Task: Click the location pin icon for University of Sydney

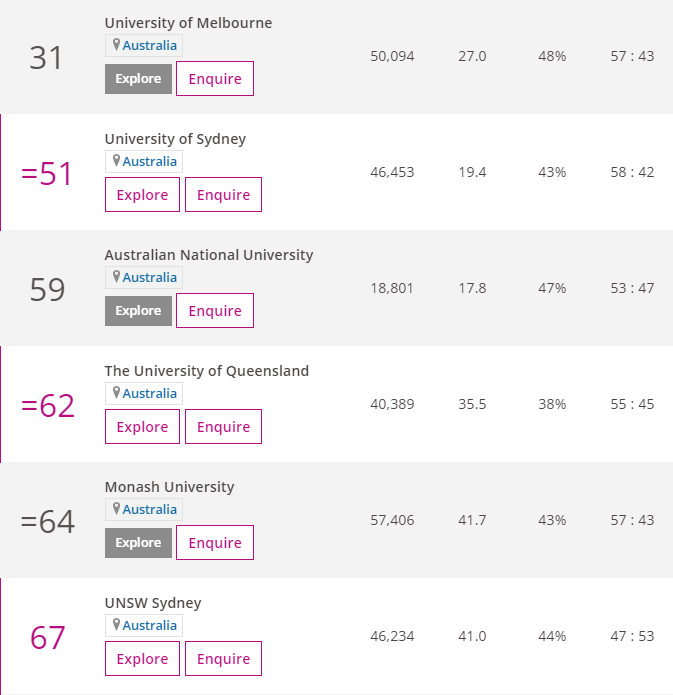Action: (x=116, y=160)
